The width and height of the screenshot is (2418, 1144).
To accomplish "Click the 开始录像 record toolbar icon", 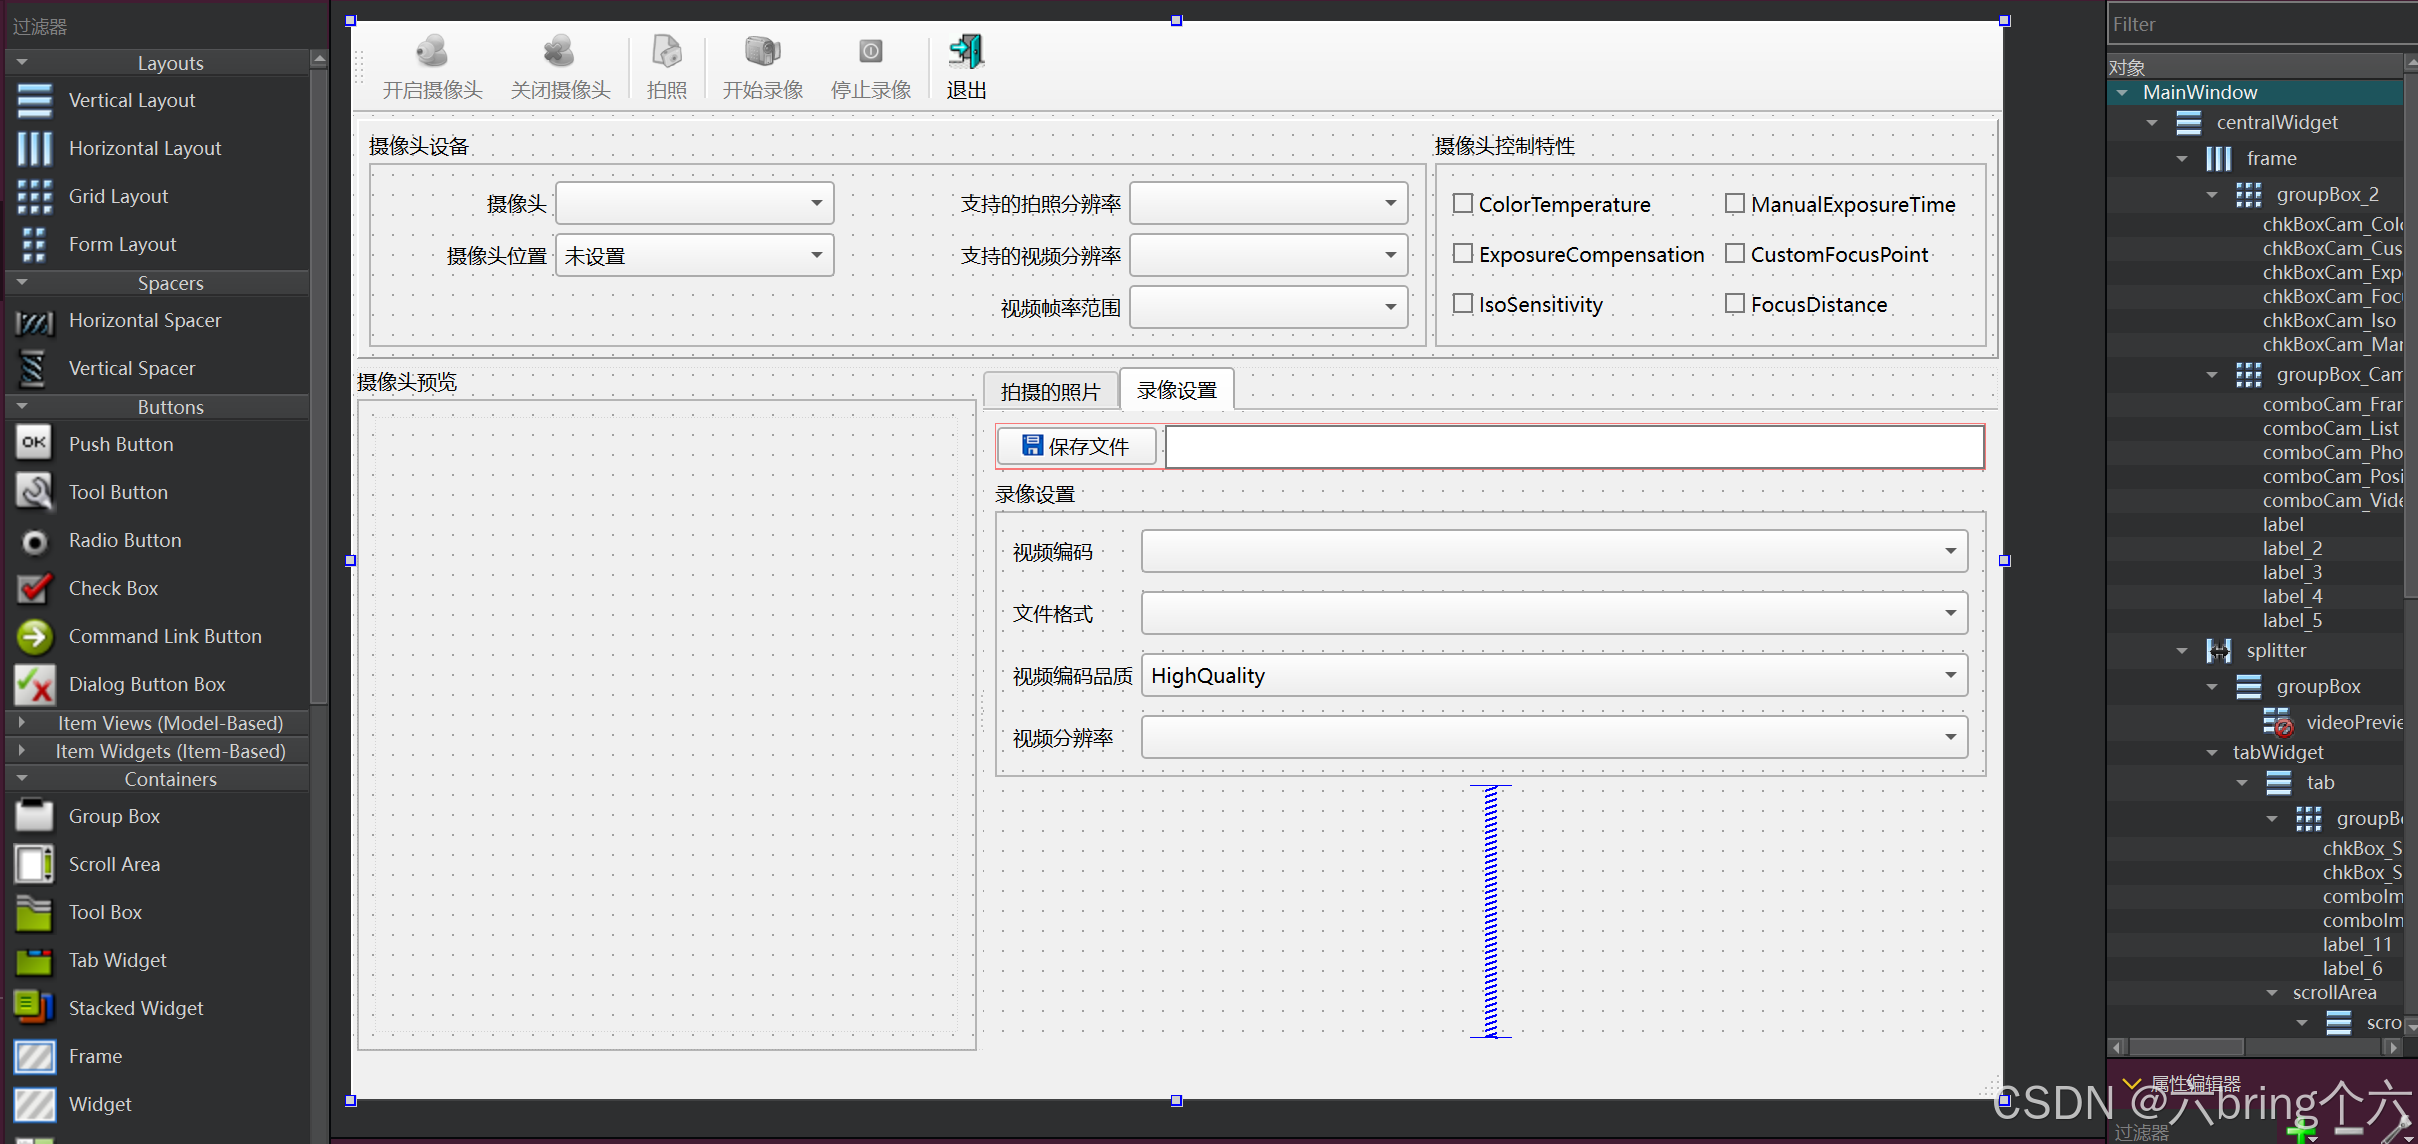I will click(762, 52).
